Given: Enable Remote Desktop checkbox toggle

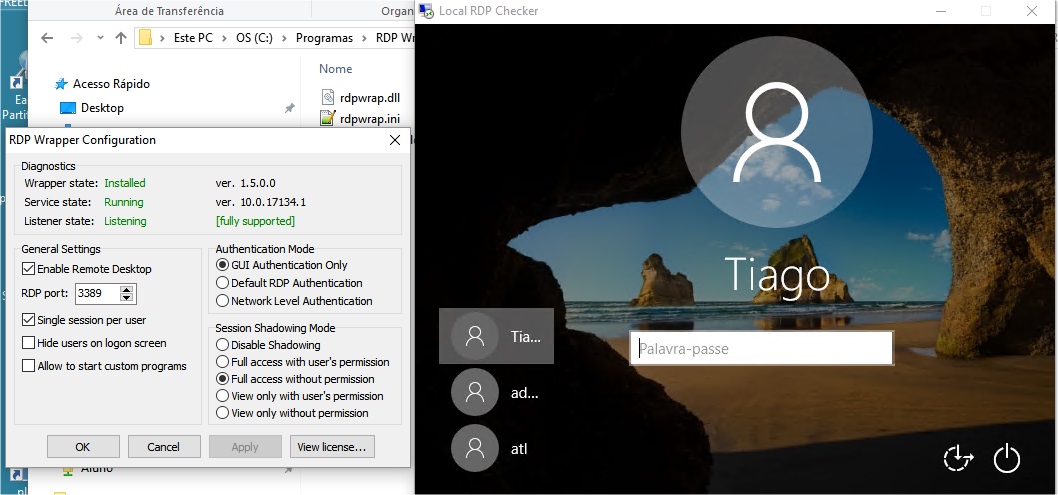Looking at the screenshot, I should (28, 269).
